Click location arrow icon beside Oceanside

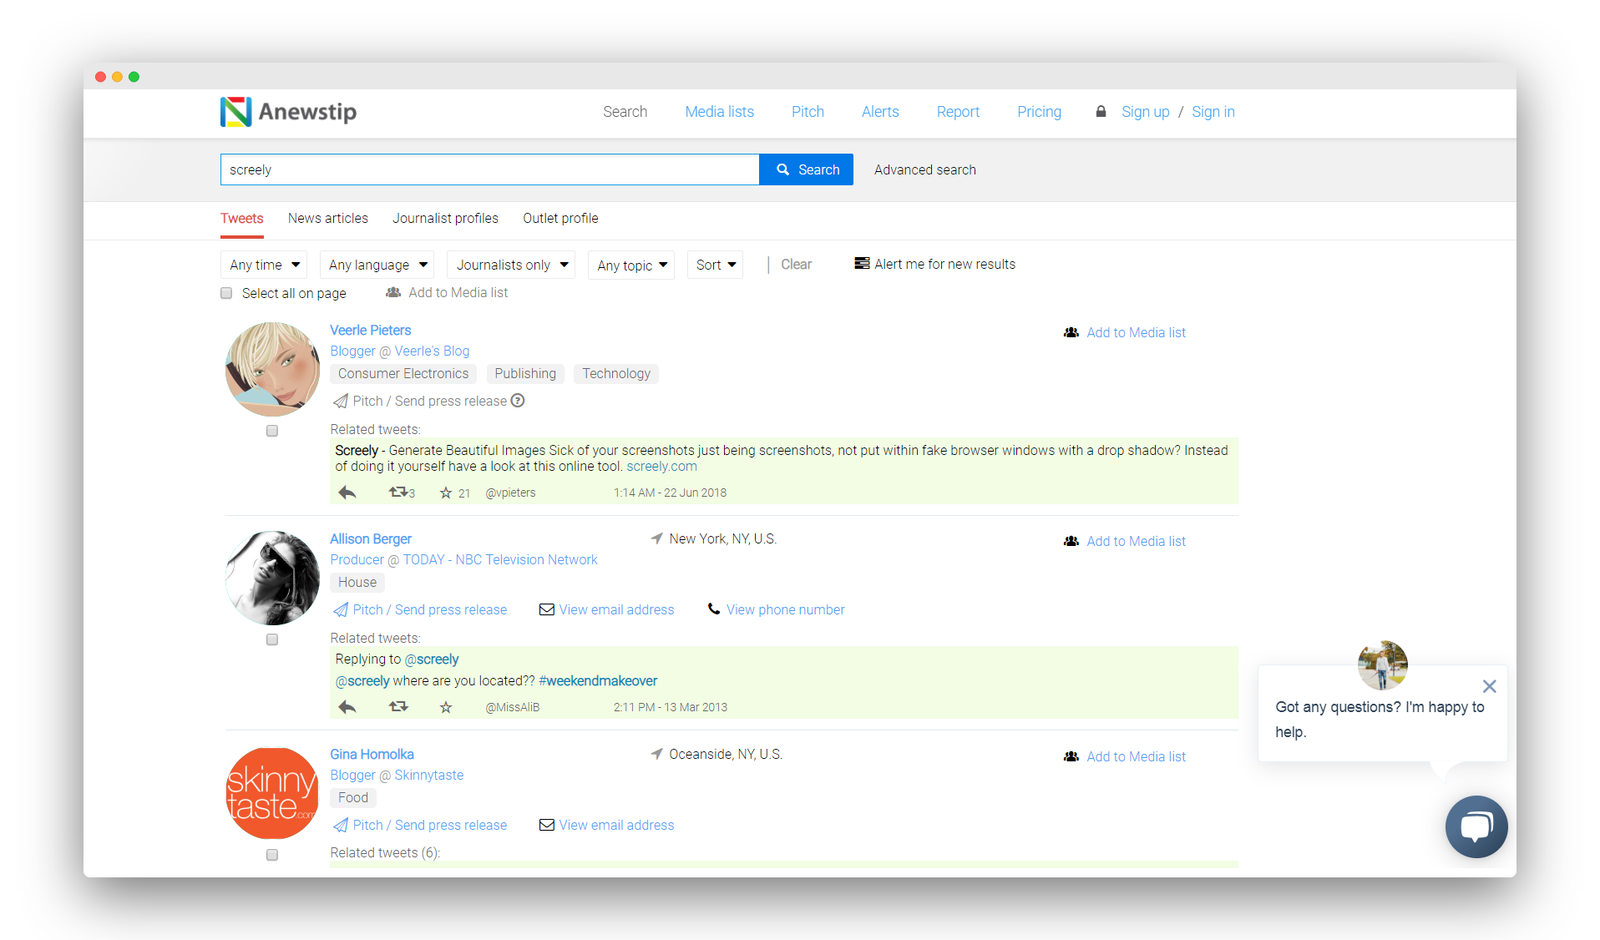[657, 754]
